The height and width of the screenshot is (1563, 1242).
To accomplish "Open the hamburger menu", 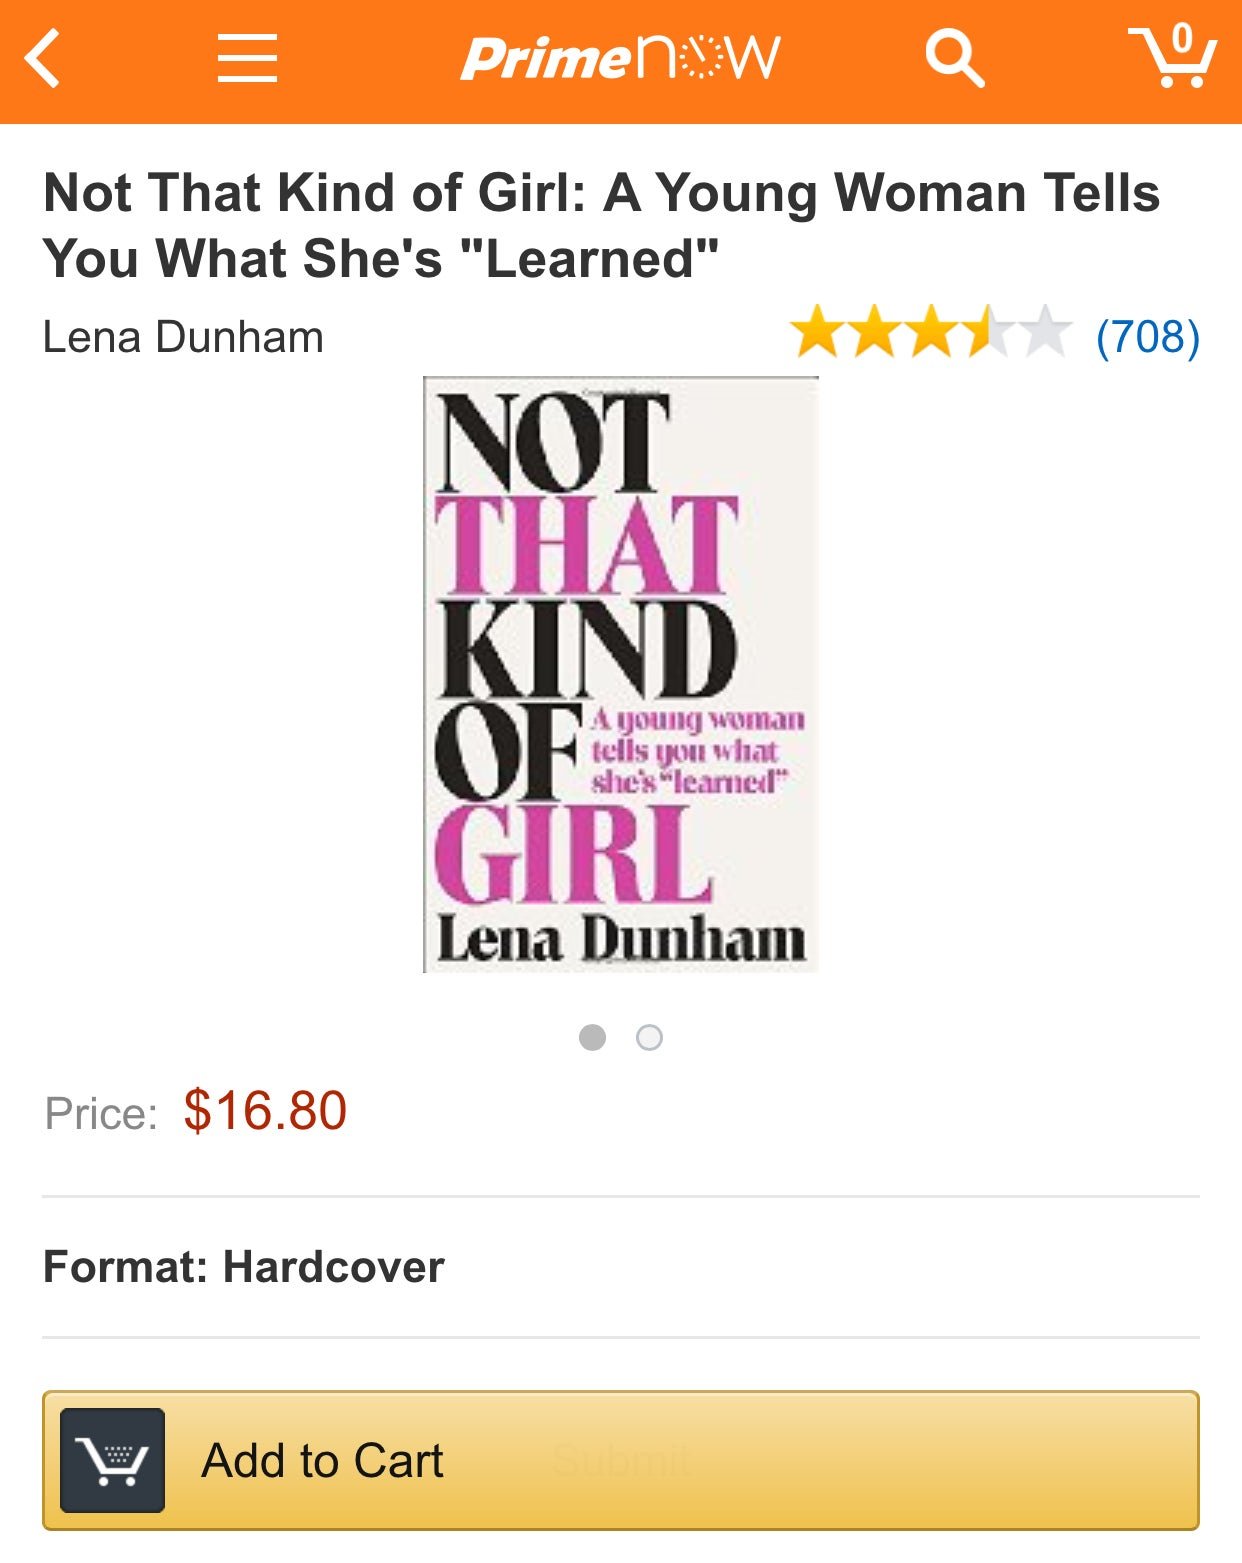I will [x=247, y=58].
